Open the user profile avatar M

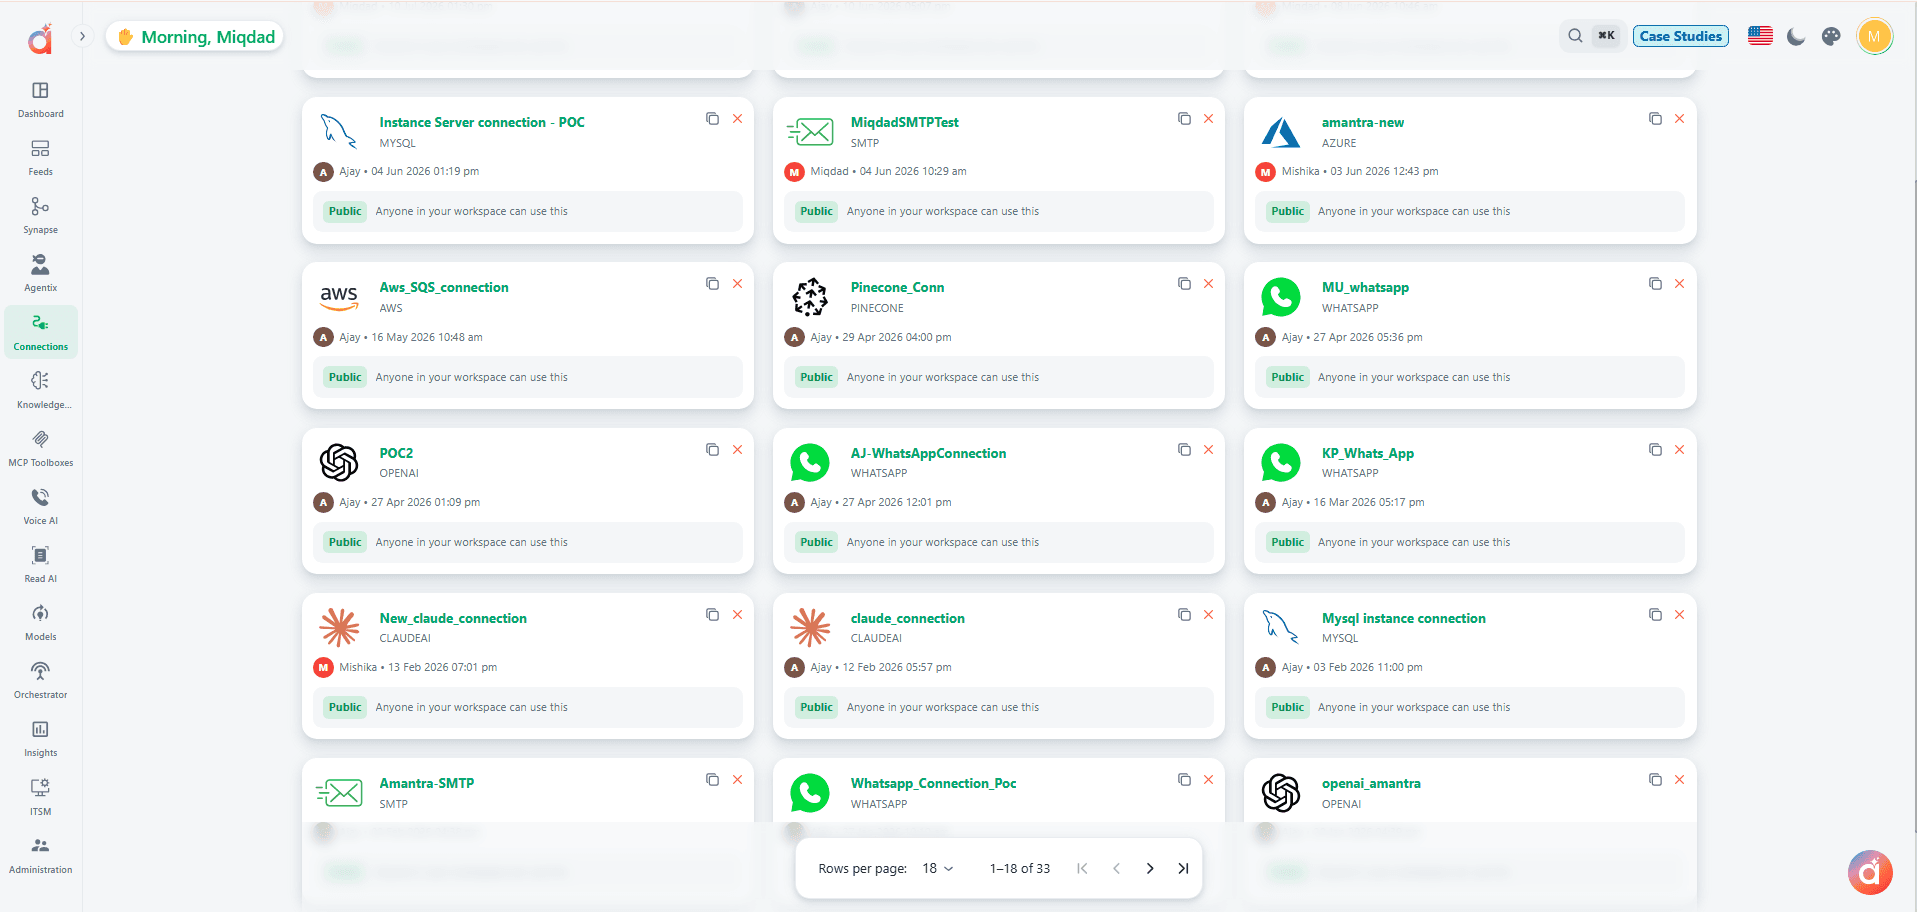point(1874,37)
